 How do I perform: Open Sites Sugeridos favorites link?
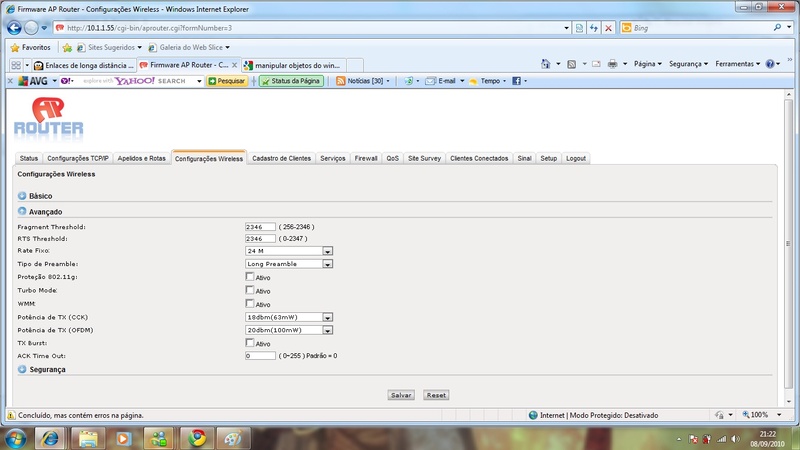pos(109,47)
